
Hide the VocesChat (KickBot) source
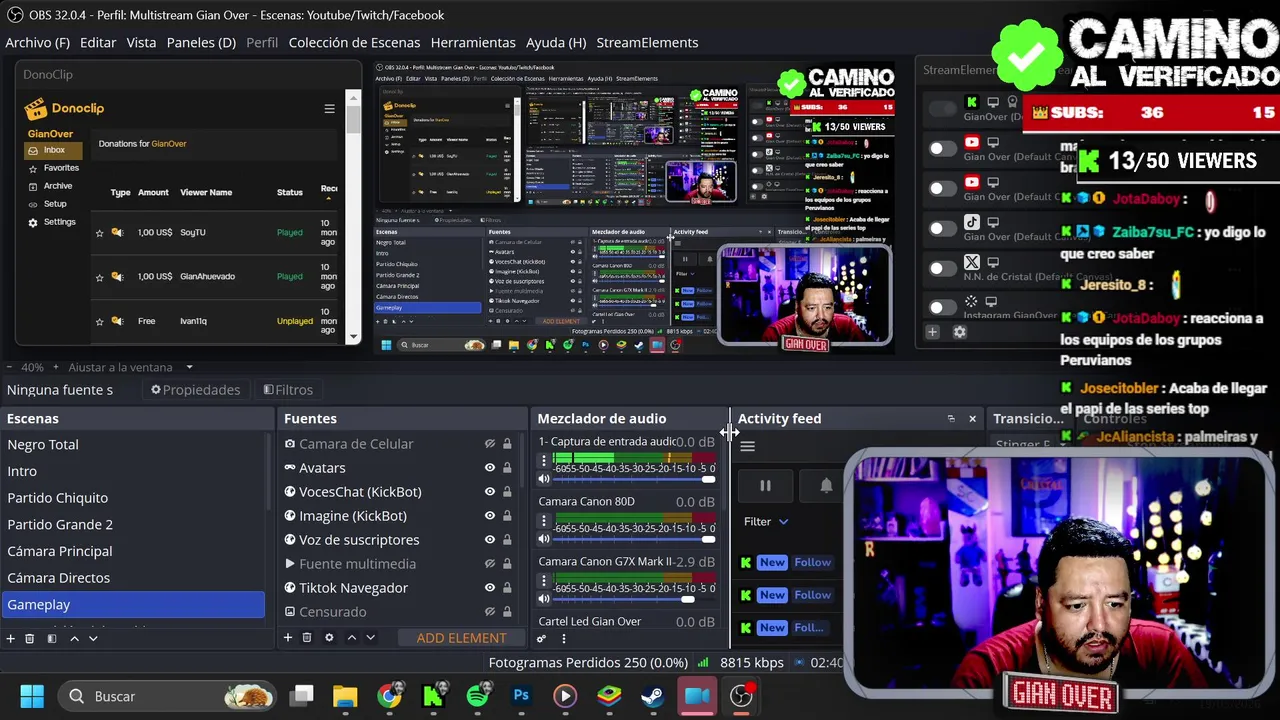coord(490,492)
